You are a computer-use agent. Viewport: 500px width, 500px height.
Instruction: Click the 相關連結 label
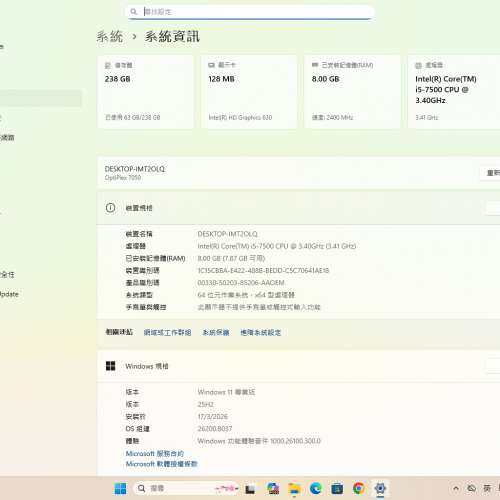point(119,332)
